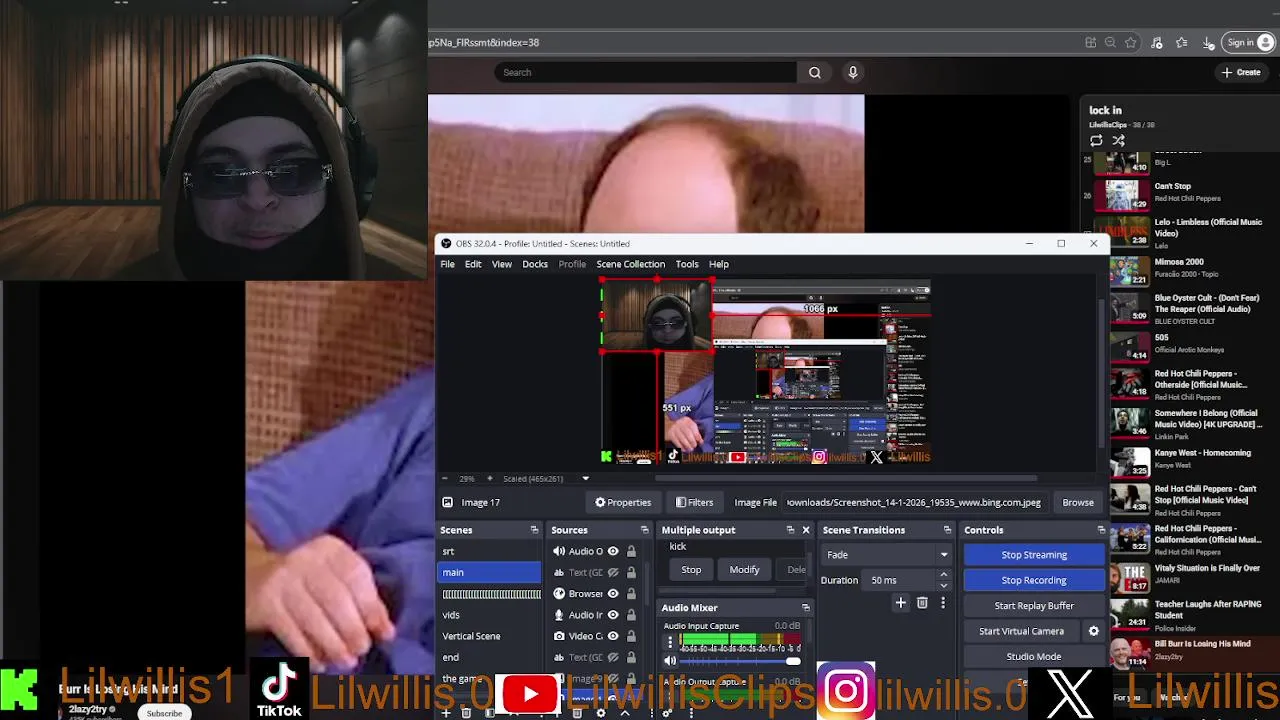Open Virtual Camera settings gear icon

(1093, 631)
